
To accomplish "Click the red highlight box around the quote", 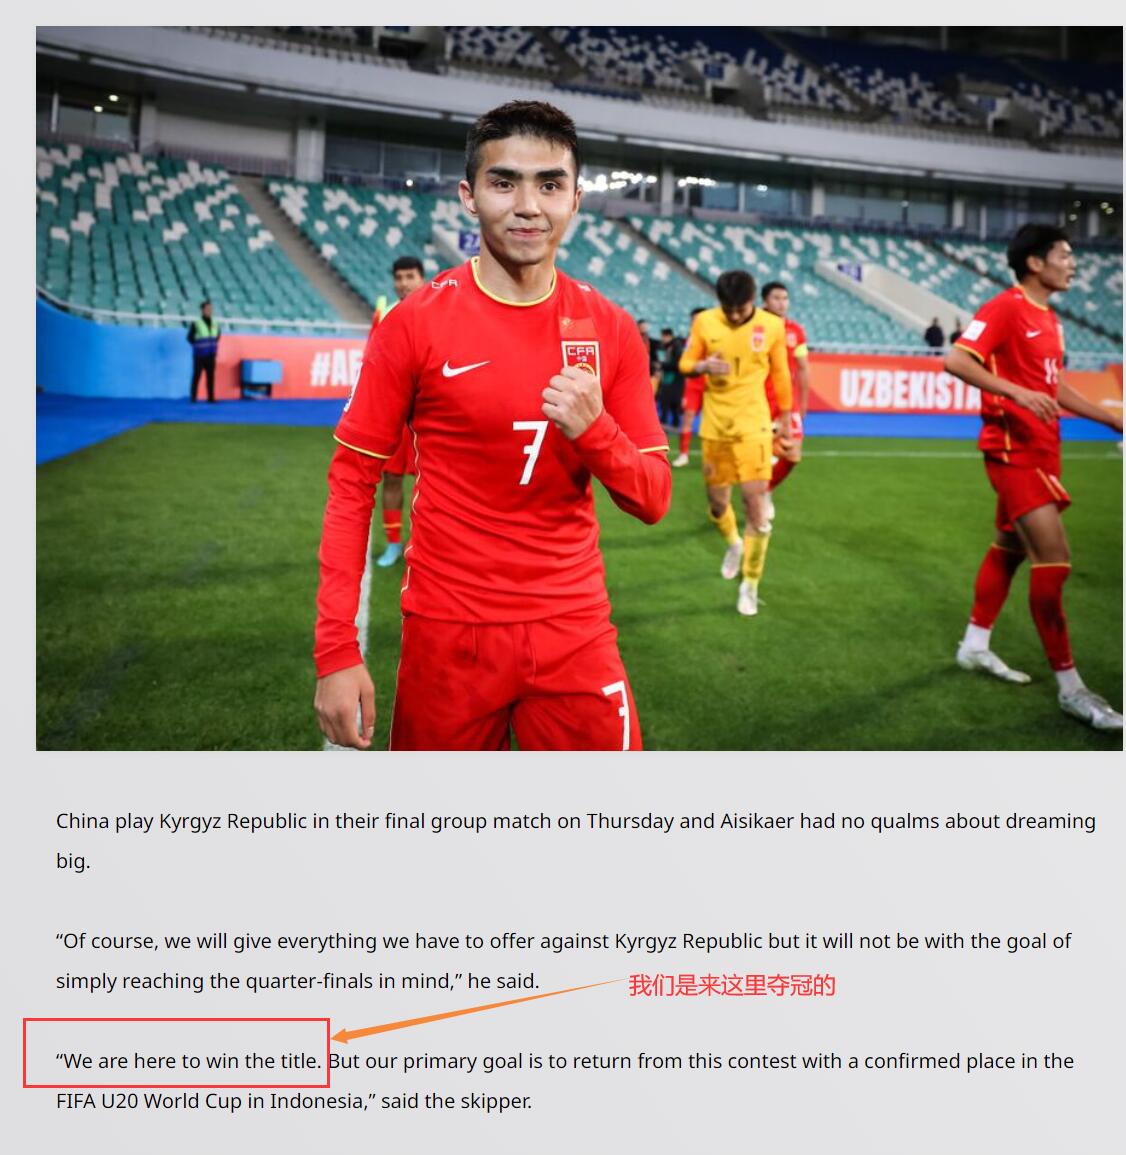I will pyautogui.click(x=176, y=1053).
